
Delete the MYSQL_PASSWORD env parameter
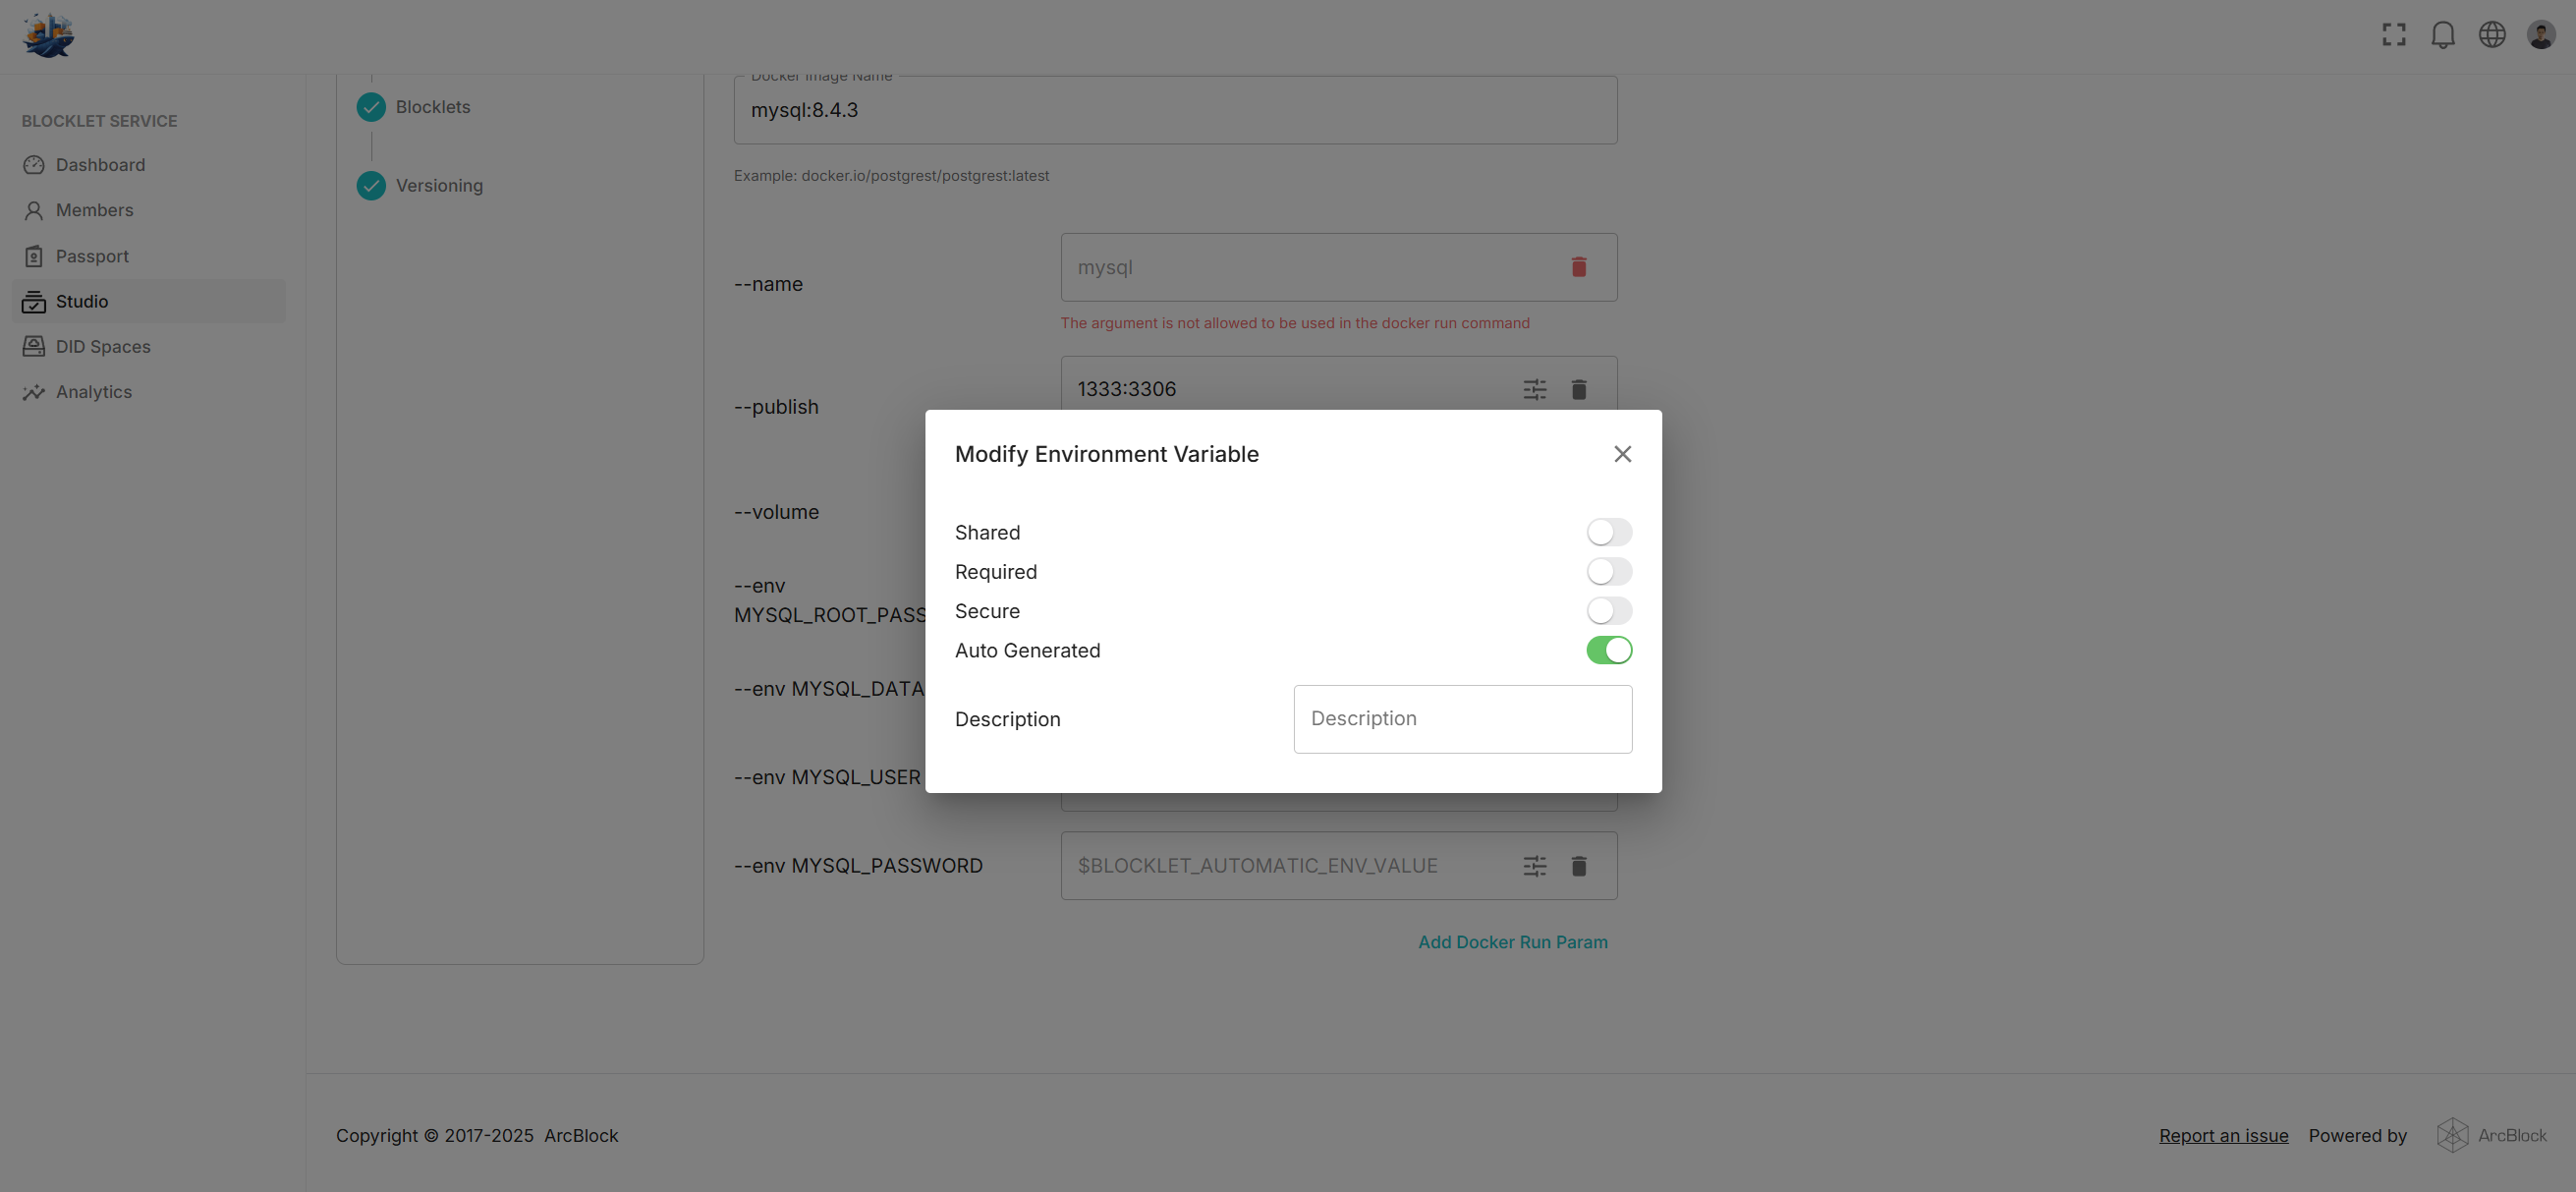pyautogui.click(x=1578, y=866)
